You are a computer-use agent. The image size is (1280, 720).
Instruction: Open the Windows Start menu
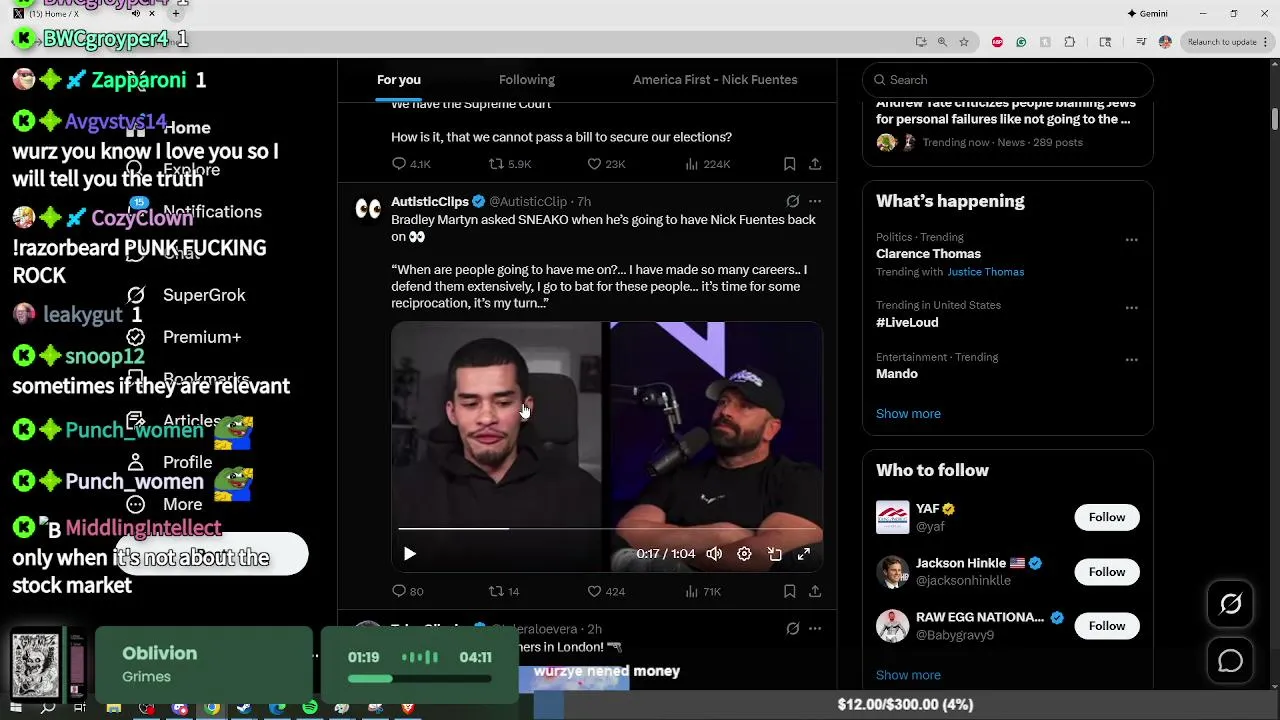(16, 708)
